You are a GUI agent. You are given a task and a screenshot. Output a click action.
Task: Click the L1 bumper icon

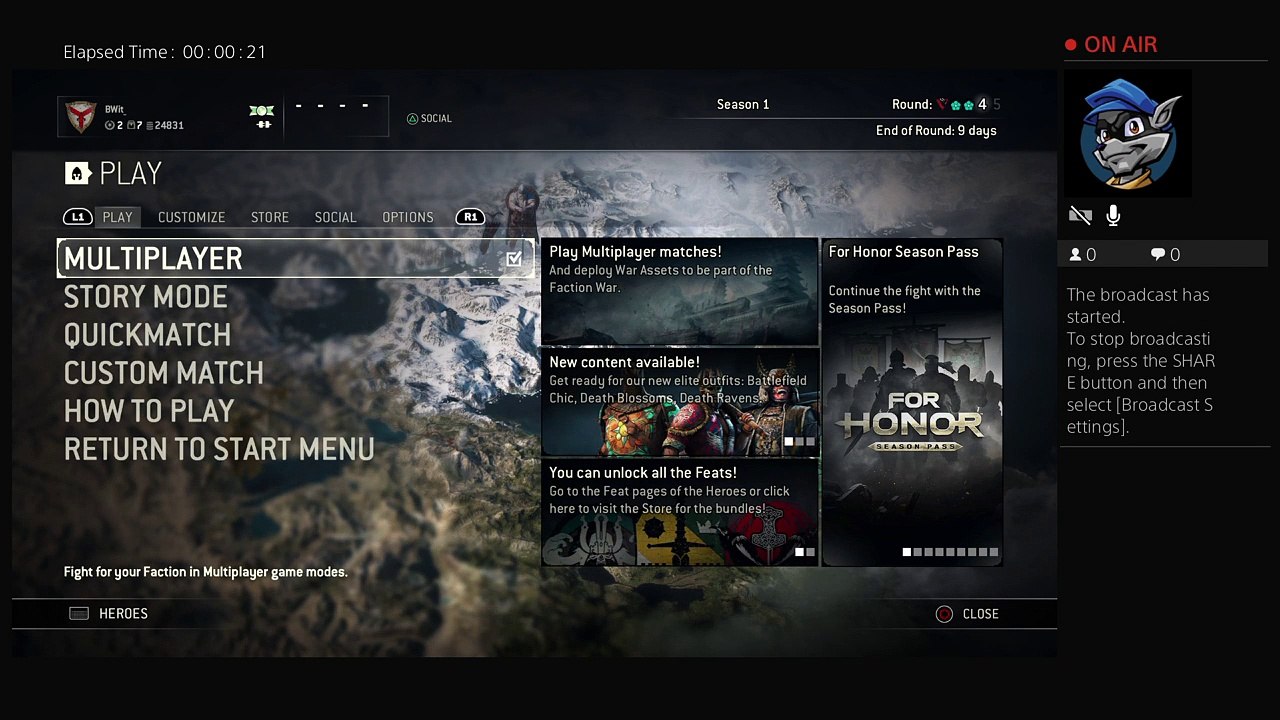[78, 217]
